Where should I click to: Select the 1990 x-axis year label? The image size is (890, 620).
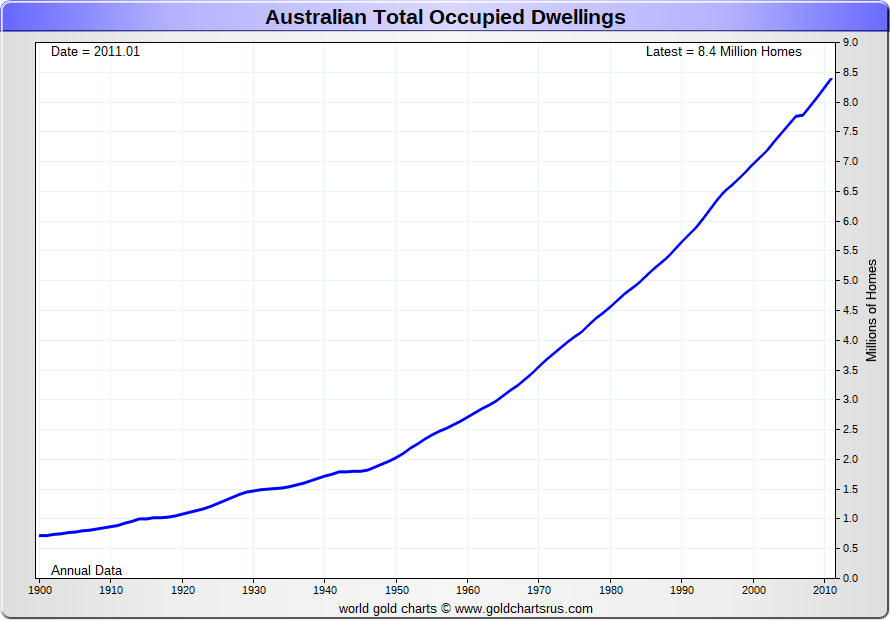(682, 590)
